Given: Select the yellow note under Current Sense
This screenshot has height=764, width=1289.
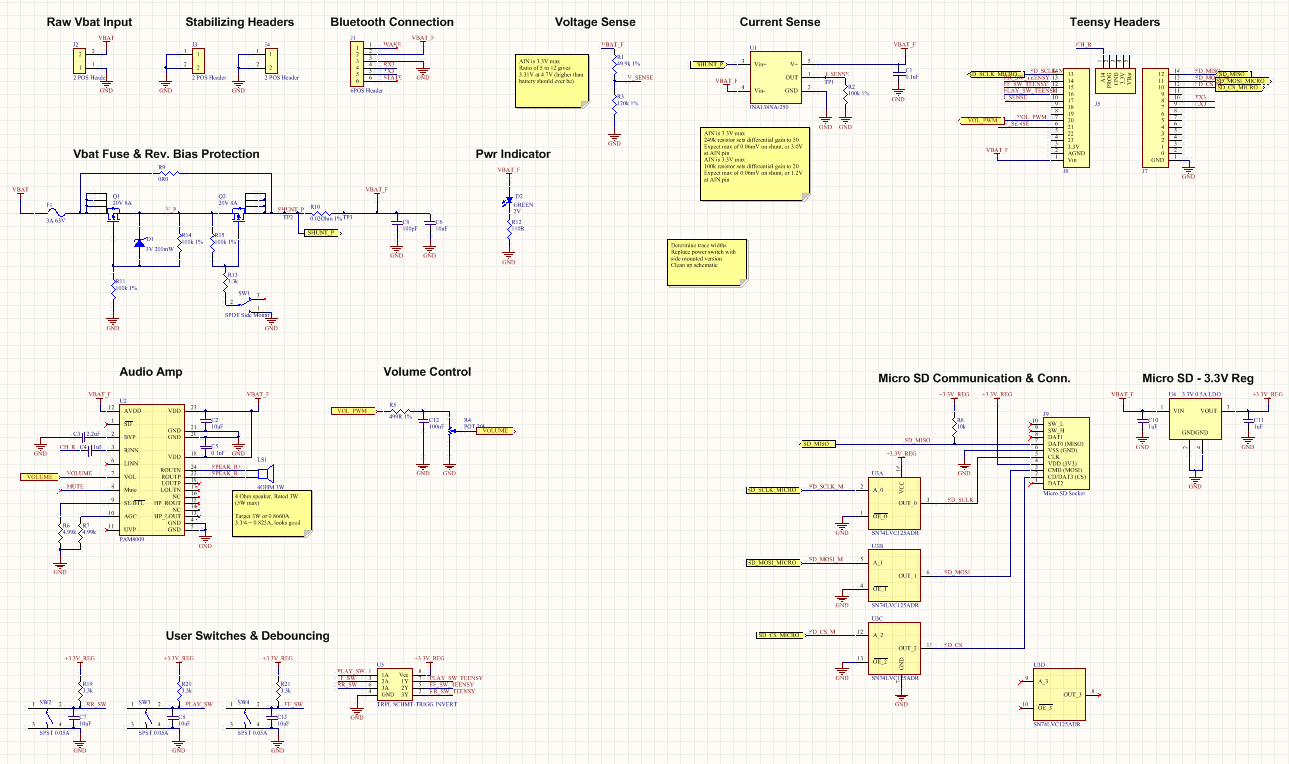Looking at the screenshot, I should pyautogui.click(x=757, y=162).
